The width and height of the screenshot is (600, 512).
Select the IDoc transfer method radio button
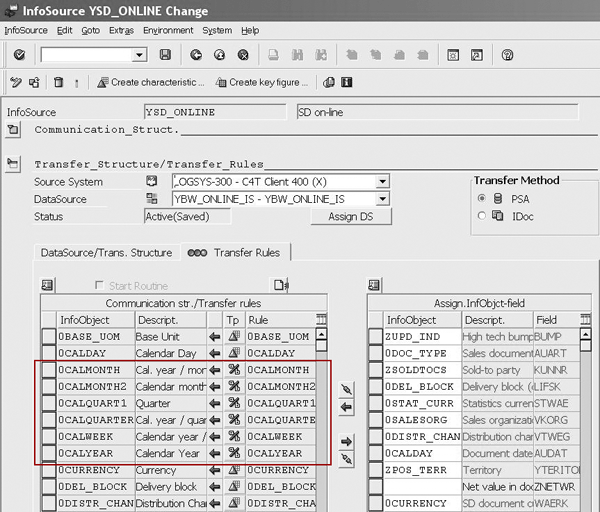click(482, 215)
